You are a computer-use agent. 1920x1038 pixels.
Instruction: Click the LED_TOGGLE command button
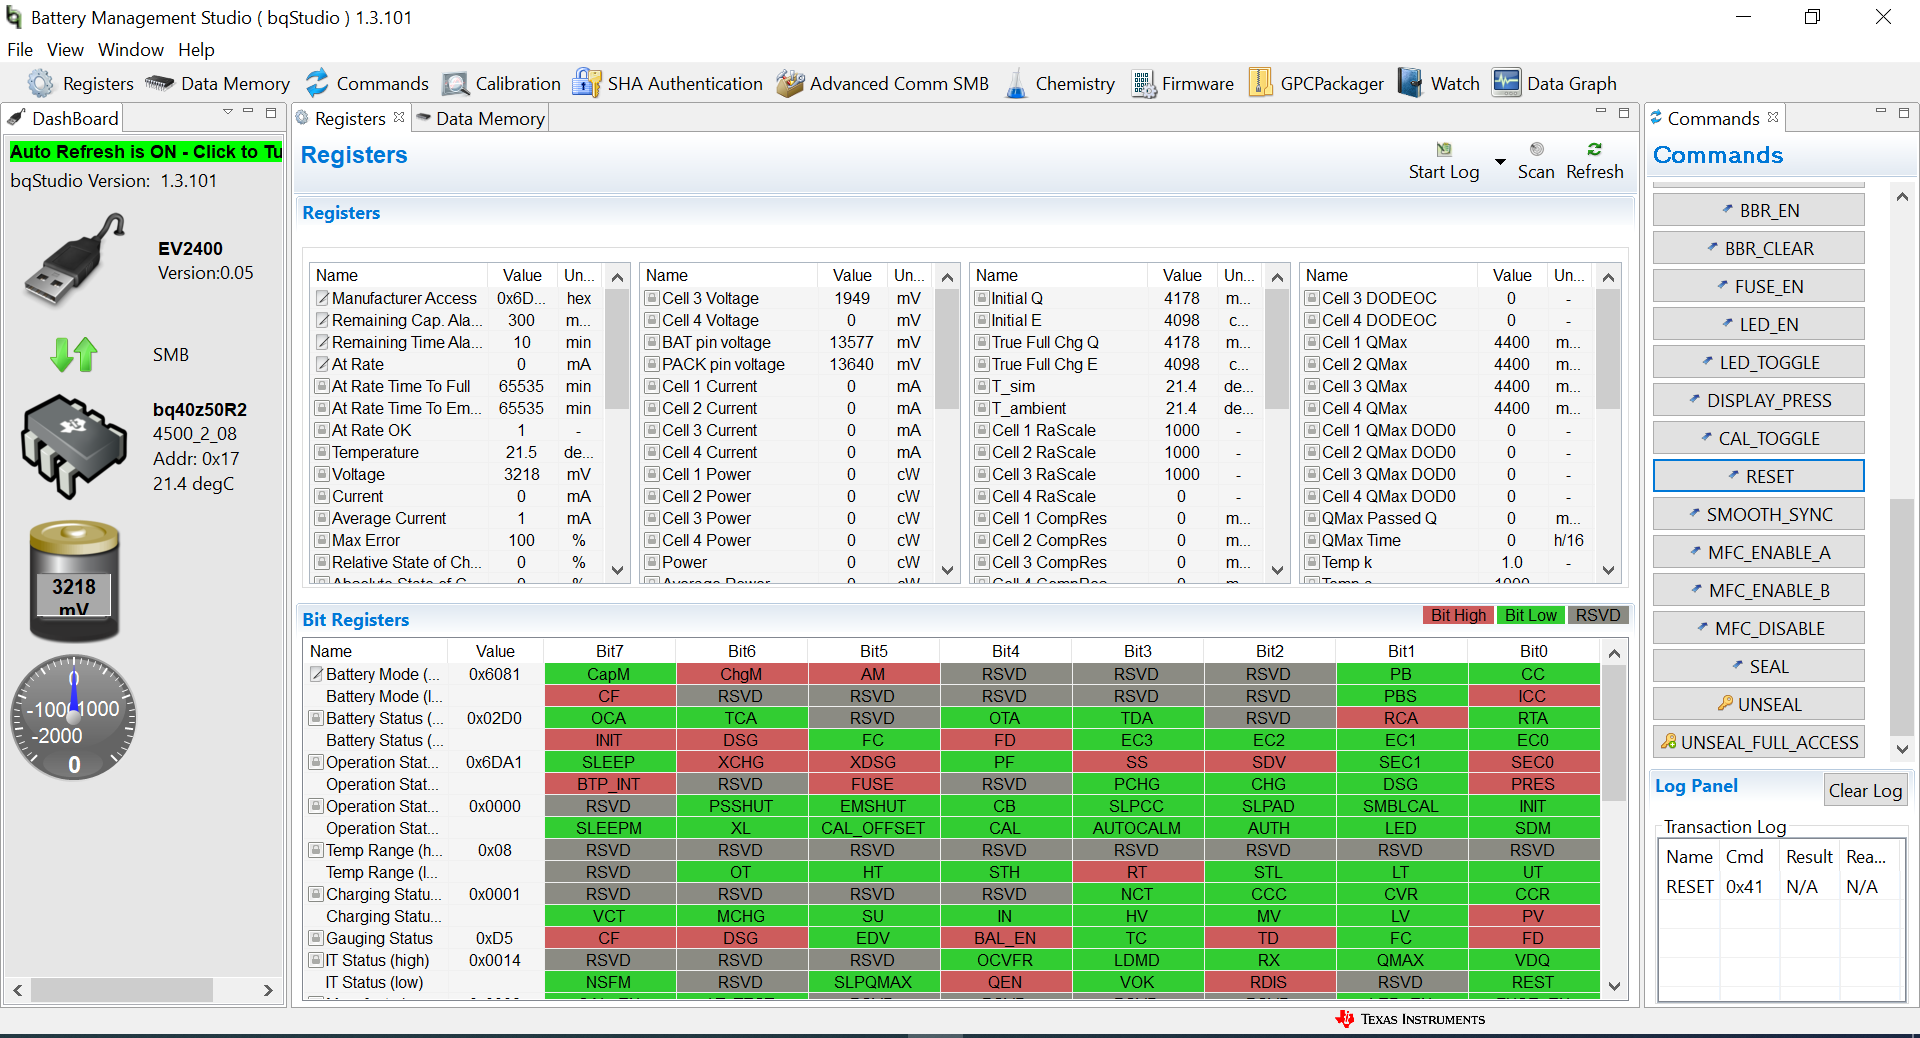tap(1758, 362)
